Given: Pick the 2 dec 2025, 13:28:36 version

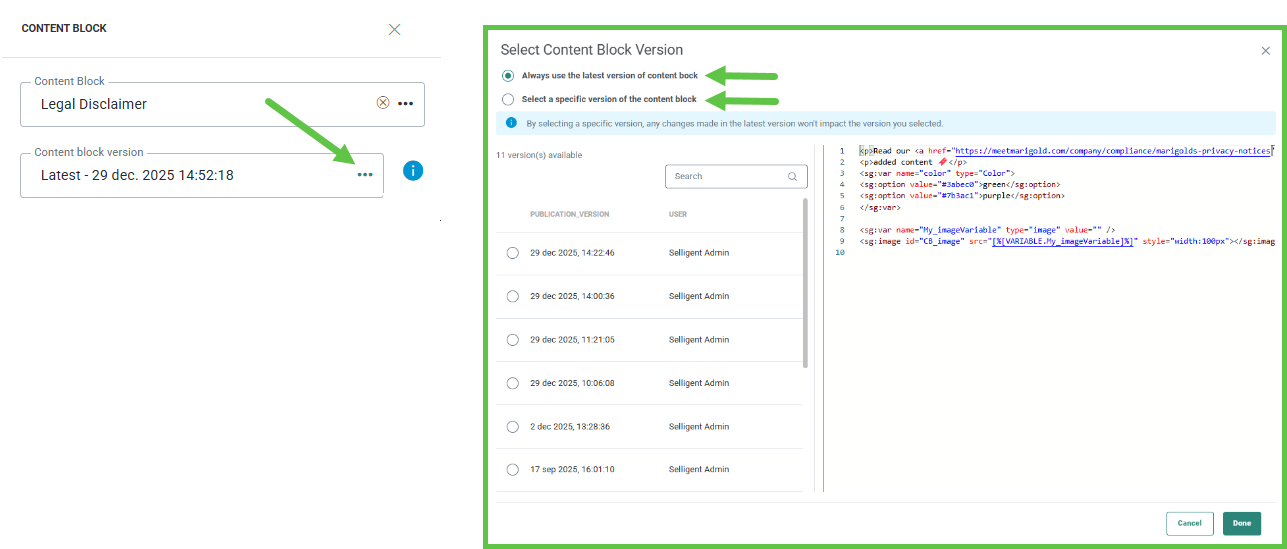Looking at the screenshot, I should [x=513, y=427].
